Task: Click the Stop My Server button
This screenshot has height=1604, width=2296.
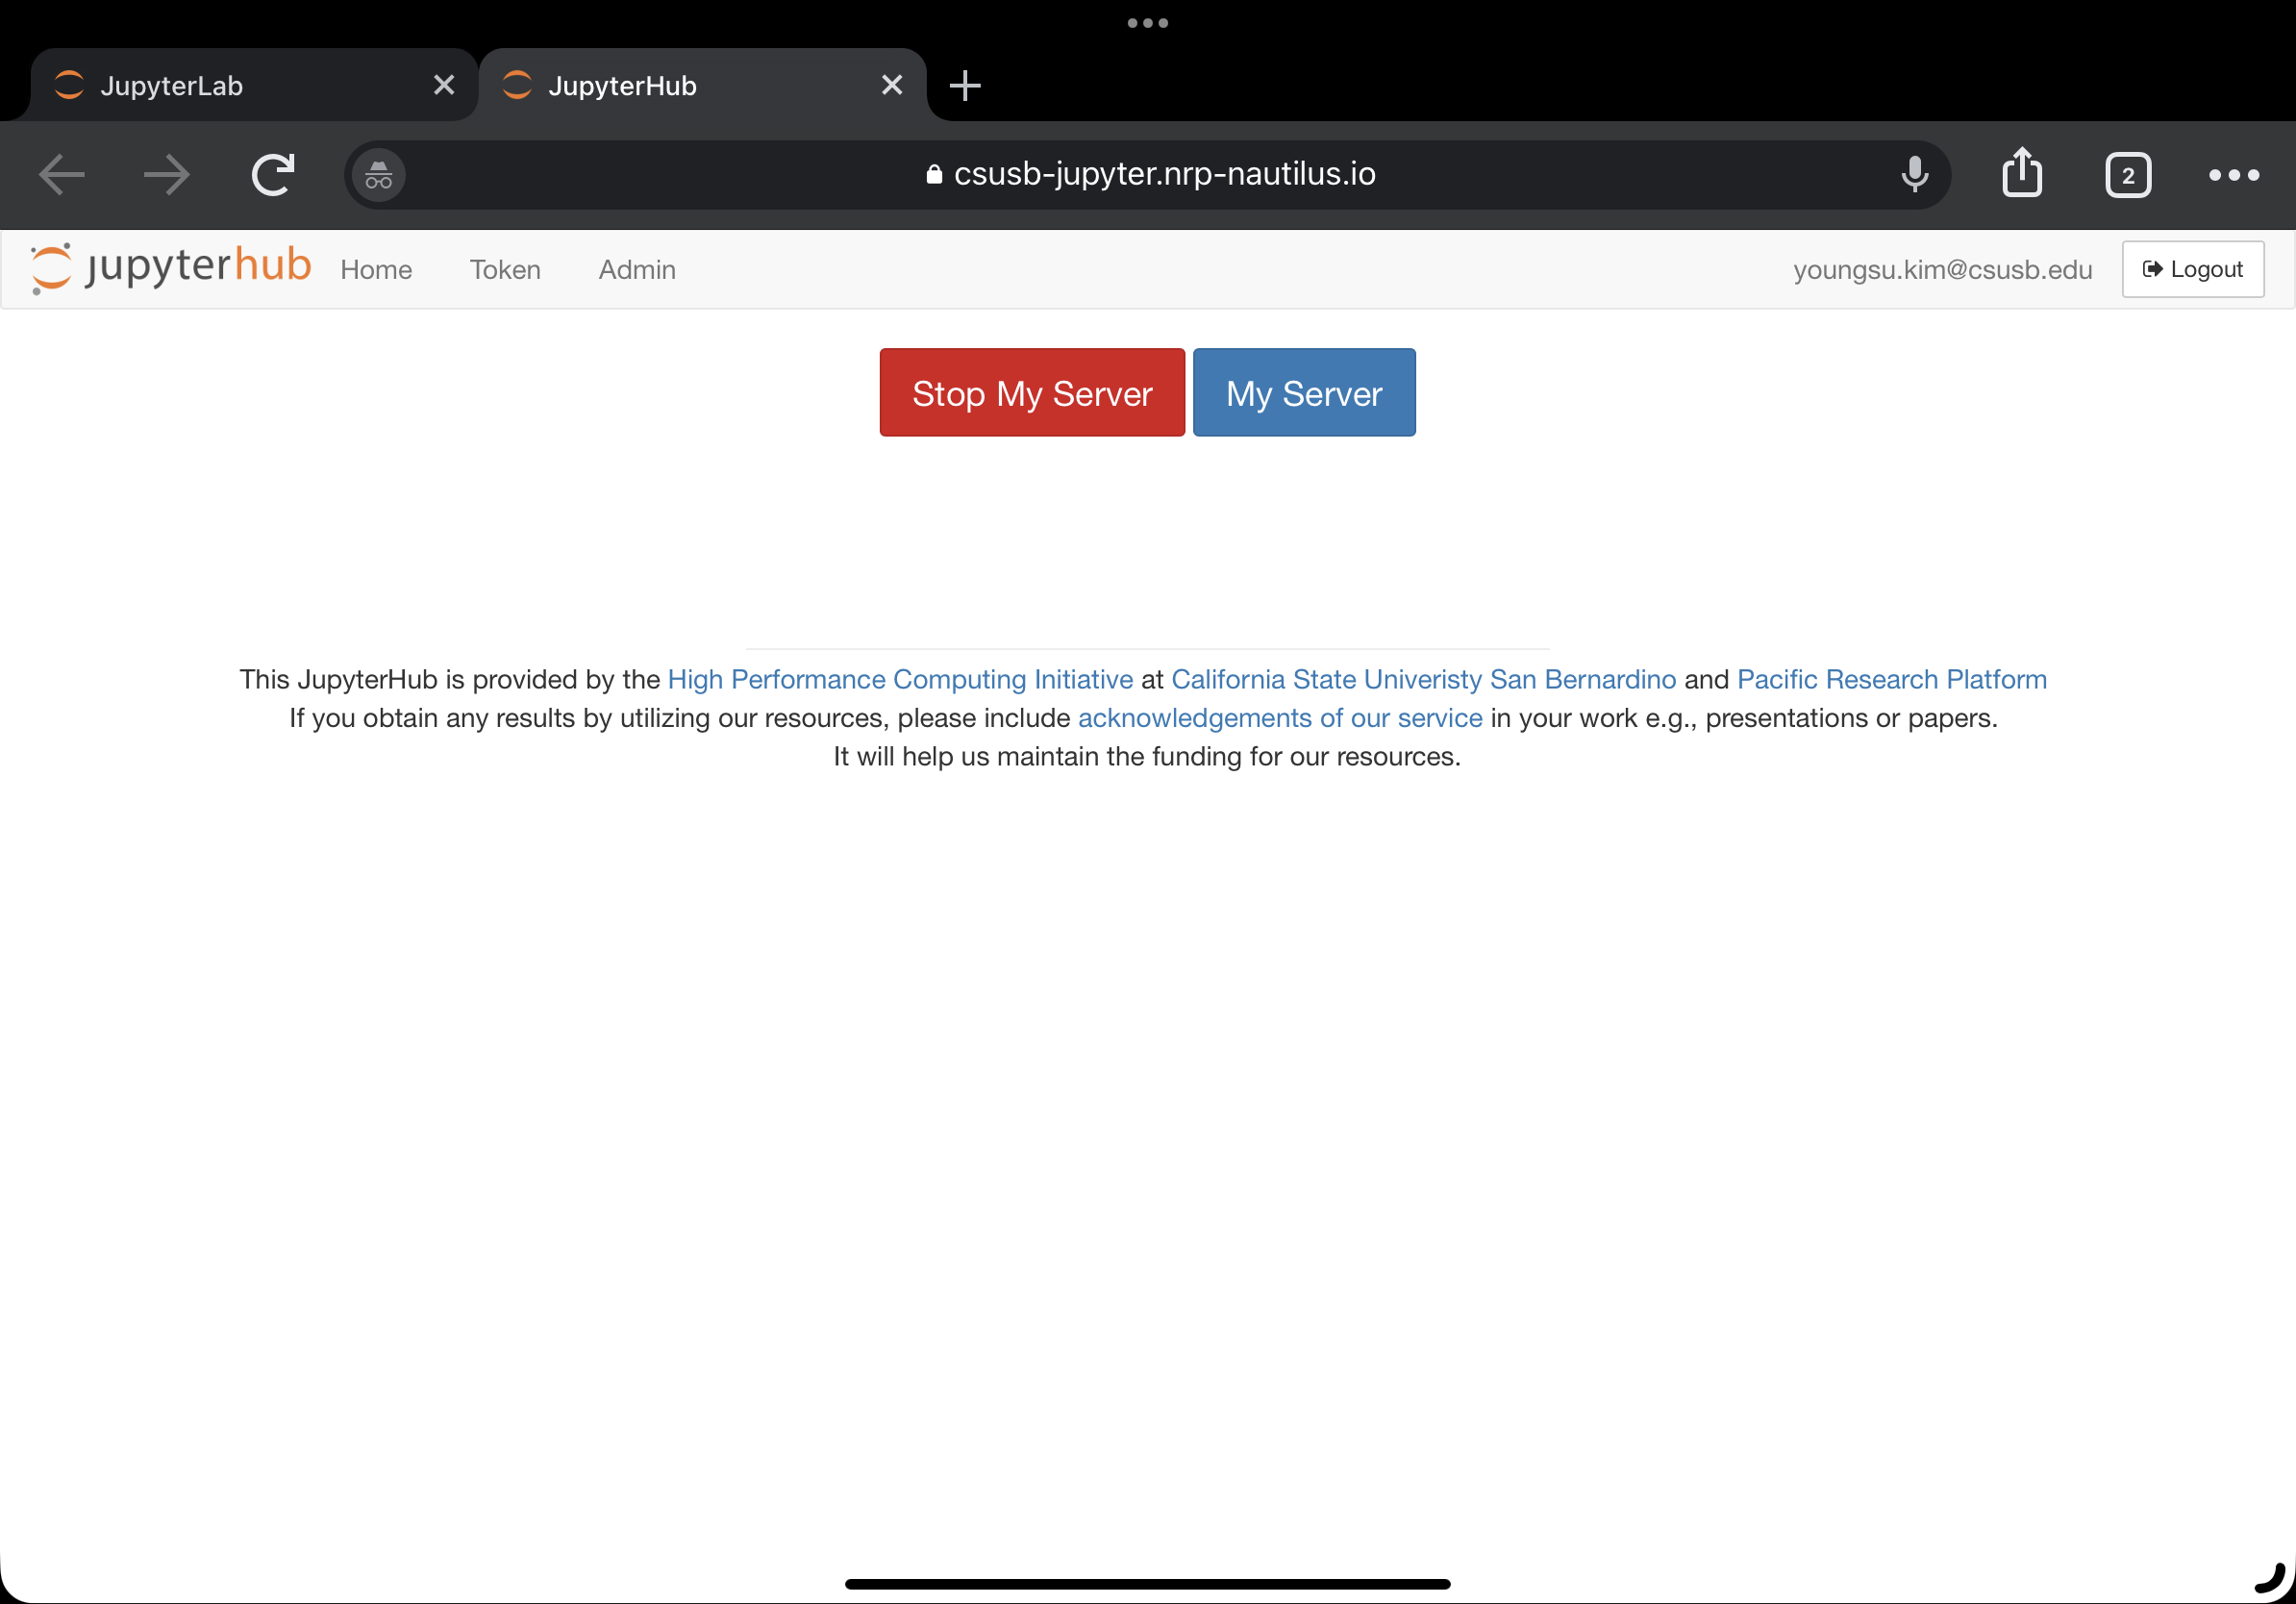Action: [1032, 393]
